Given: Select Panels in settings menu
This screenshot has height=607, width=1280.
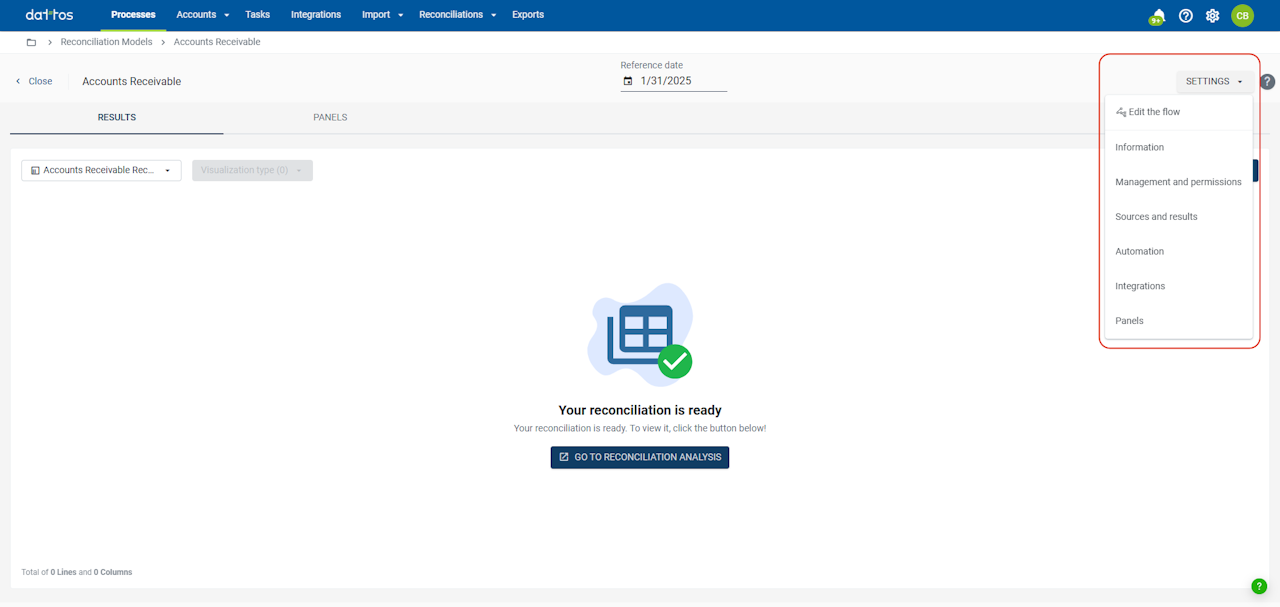Looking at the screenshot, I should click(1178, 321).
